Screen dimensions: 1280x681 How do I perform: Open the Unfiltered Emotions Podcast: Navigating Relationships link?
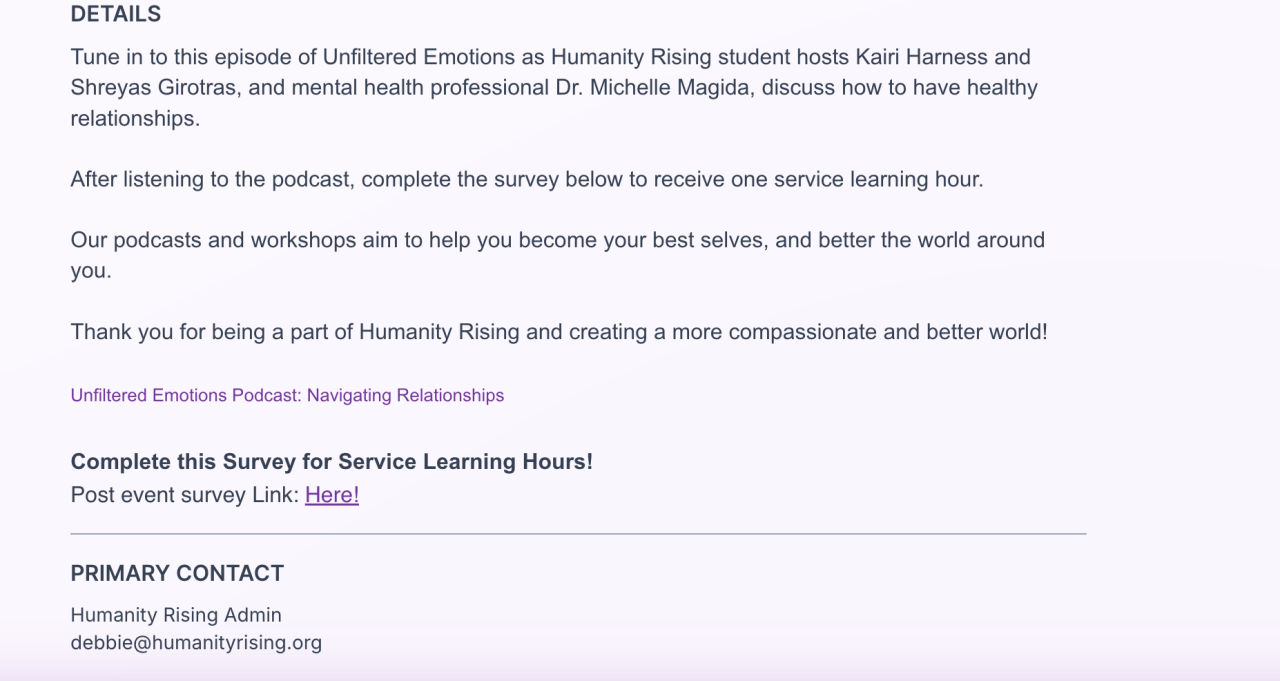(x=287, y=395)
